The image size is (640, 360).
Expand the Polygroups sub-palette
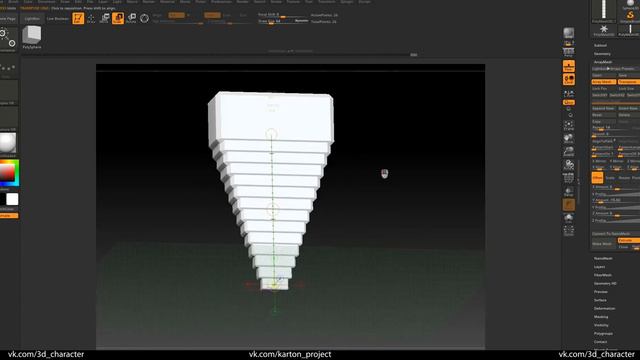[x=604, y=334]
